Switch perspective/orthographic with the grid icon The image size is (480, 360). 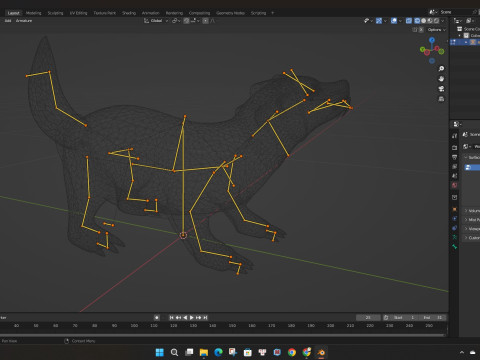pos(441,99)
